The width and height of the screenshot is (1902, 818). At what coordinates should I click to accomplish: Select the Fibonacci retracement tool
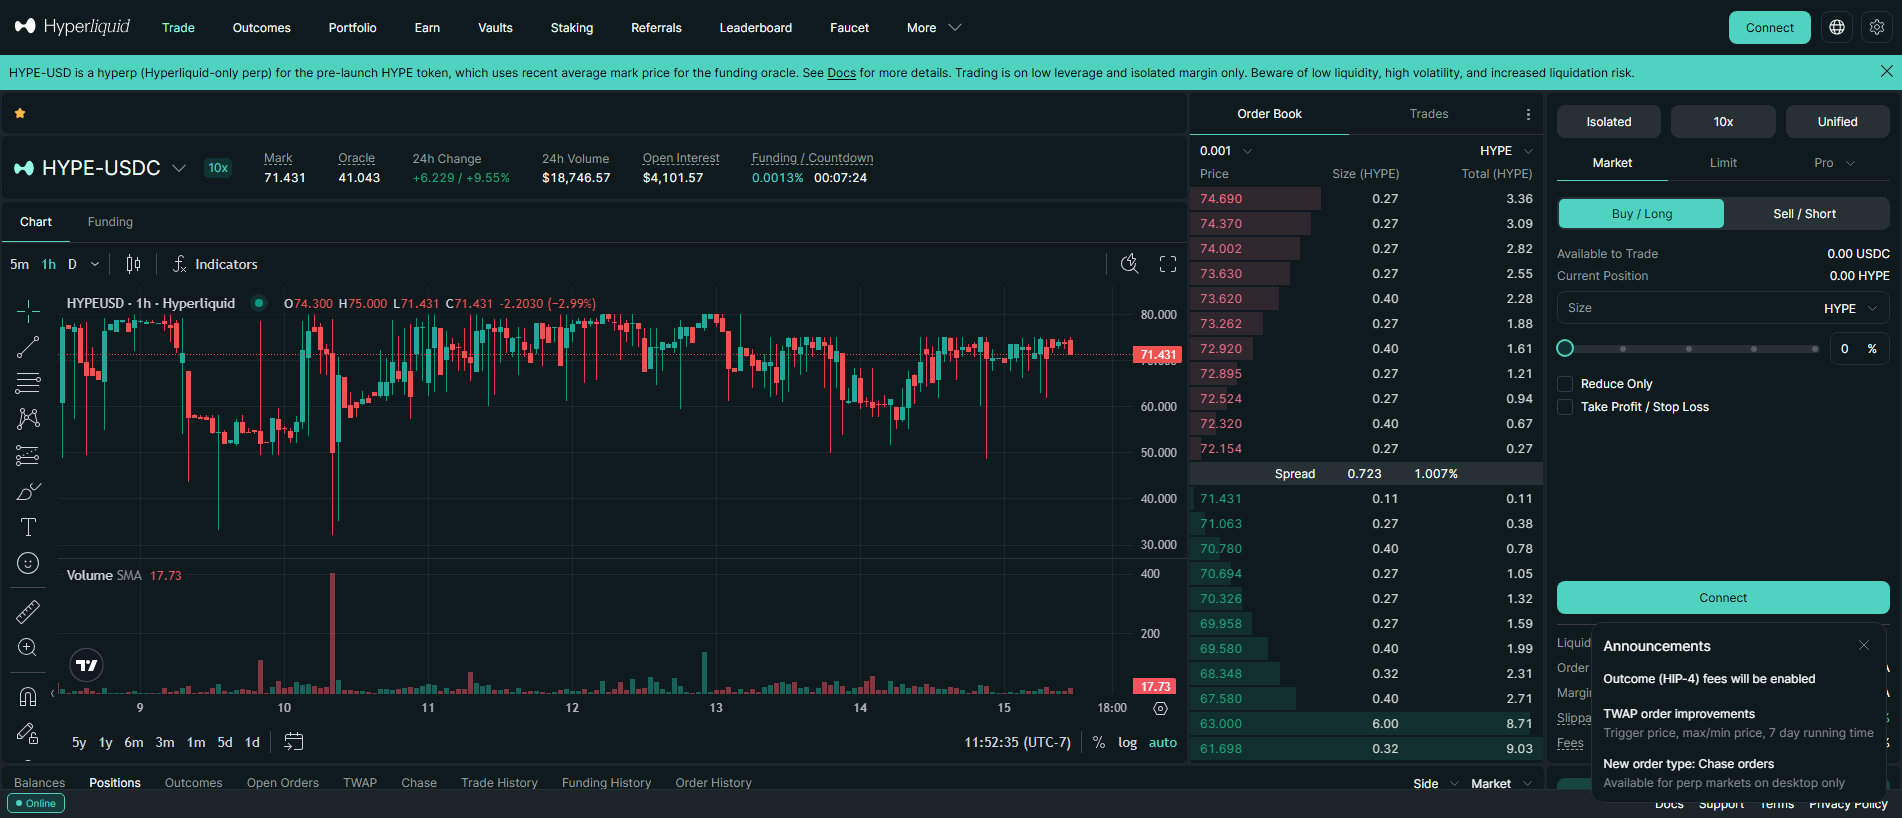(x=28, y=382)
